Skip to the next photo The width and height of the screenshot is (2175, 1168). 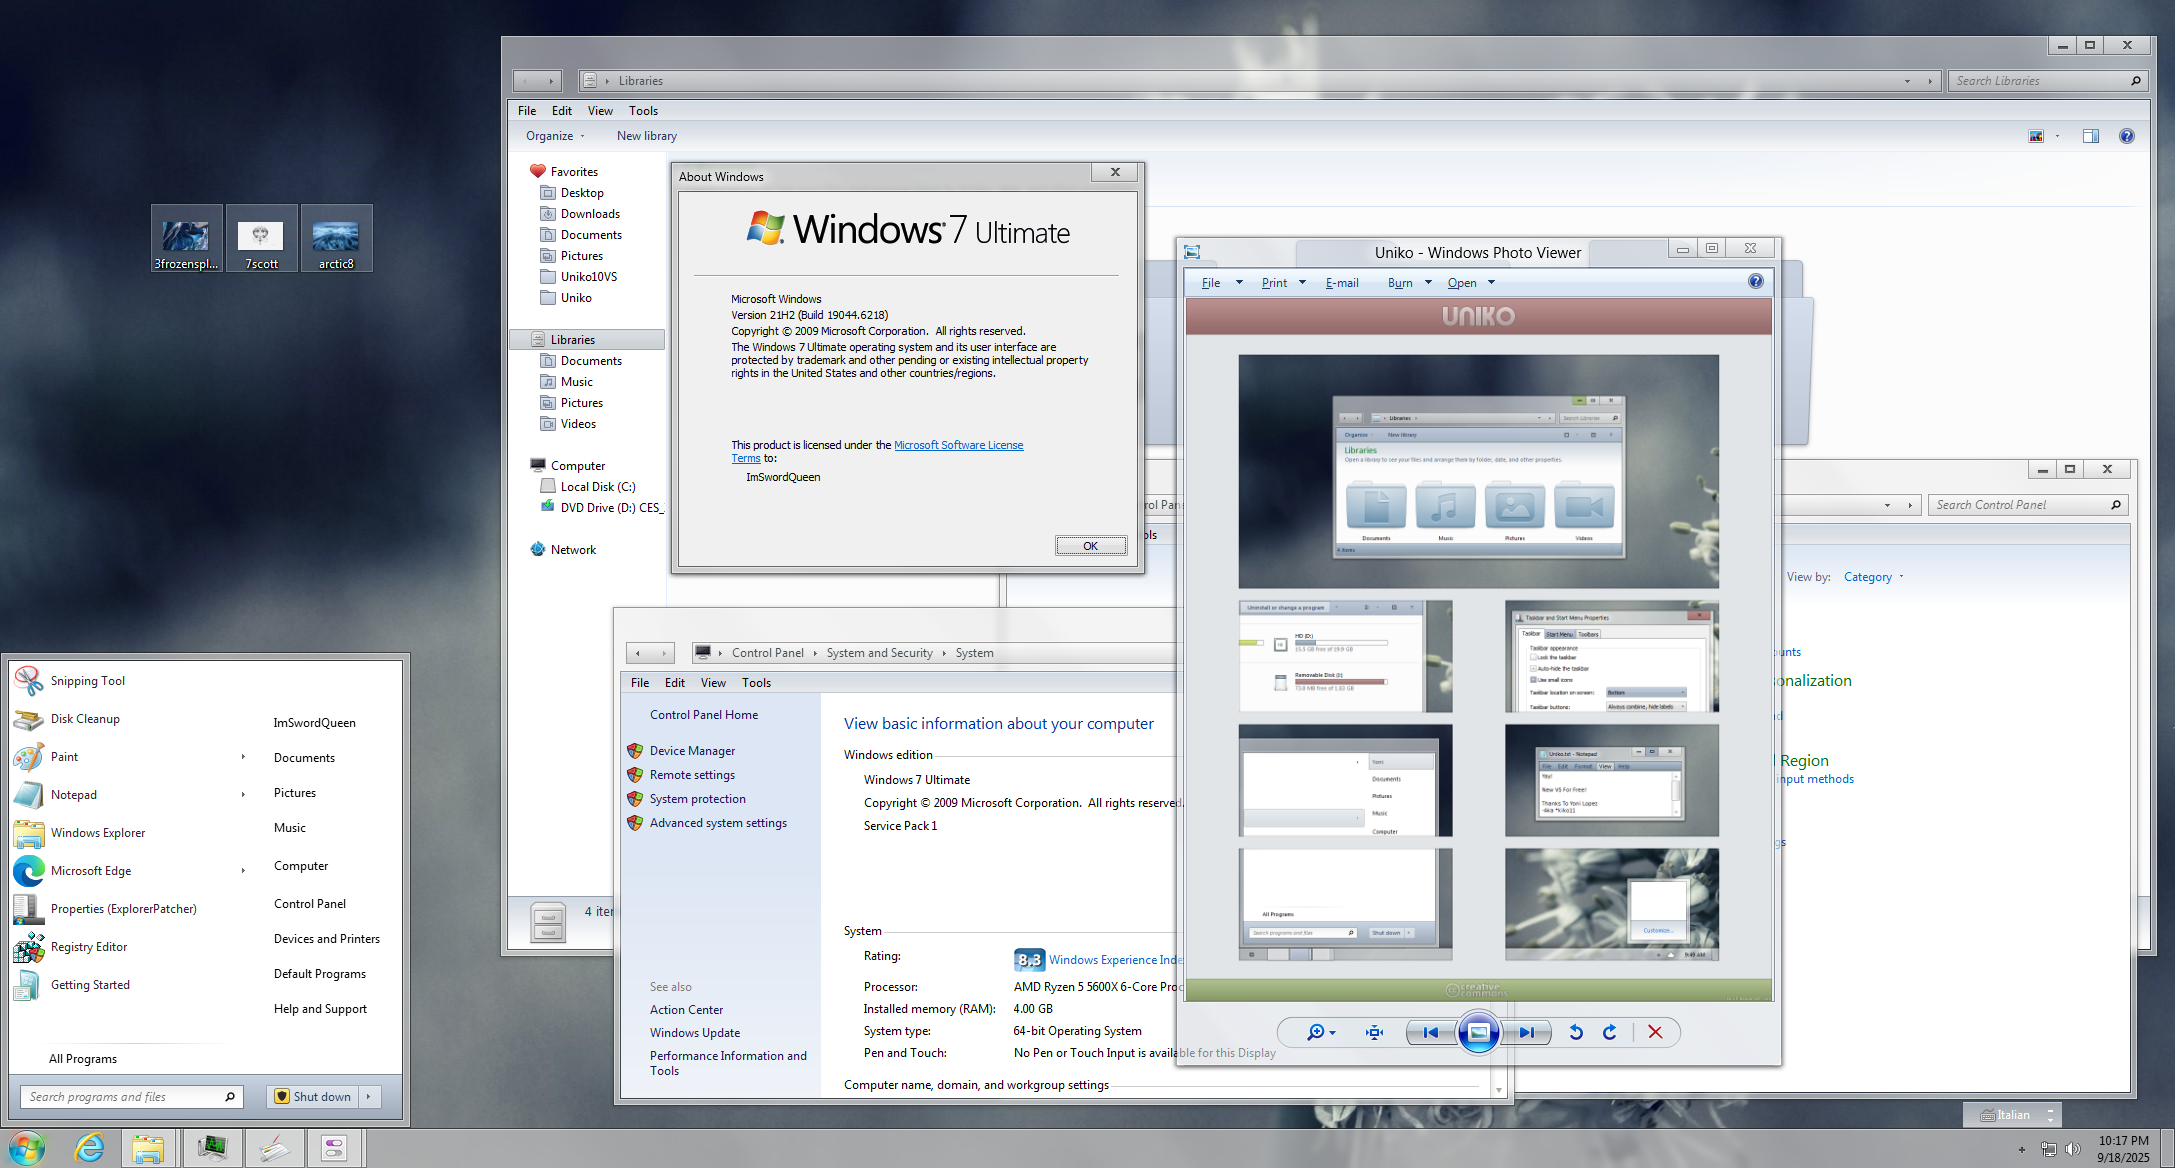click(1527, 1032)
